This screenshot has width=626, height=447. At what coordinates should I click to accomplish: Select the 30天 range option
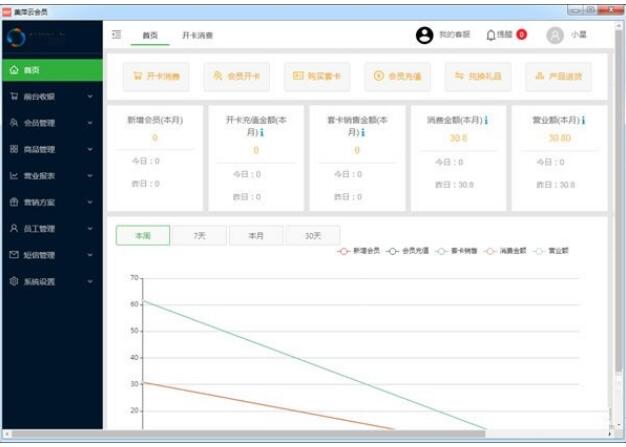pos(313,235)
